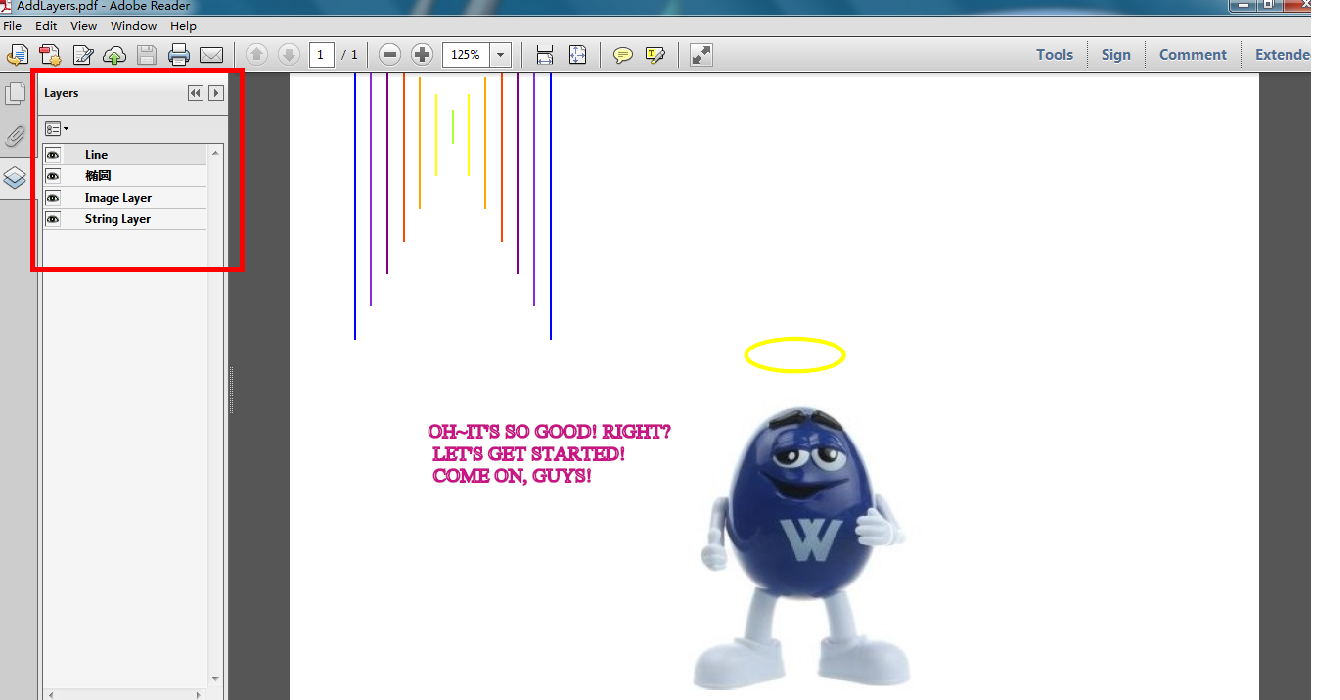The image size is (1340, 700).
Task: Click the Layers panel right arrow button
Action: (x=215, y=93)
